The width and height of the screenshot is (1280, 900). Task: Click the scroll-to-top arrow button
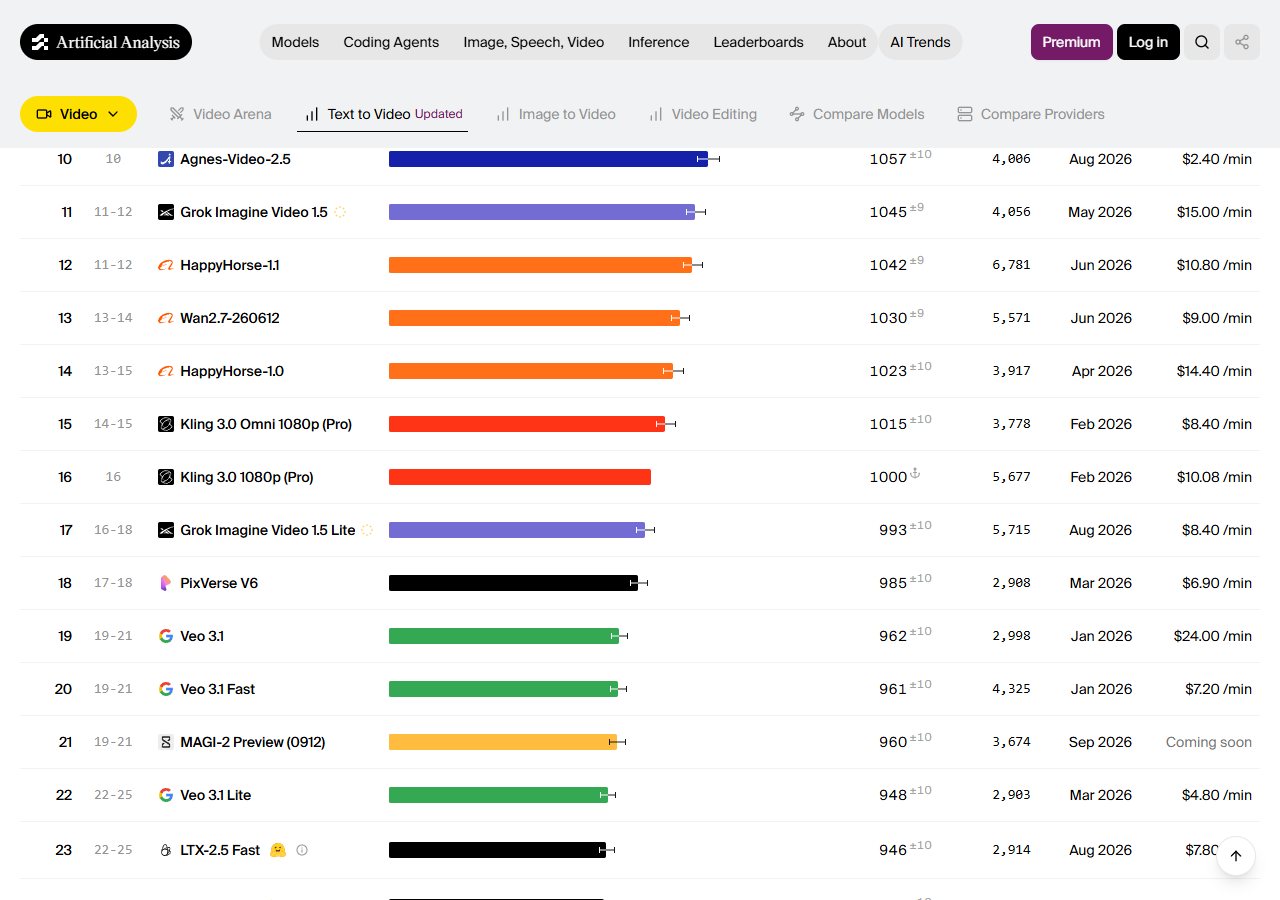pos(1236,856)
